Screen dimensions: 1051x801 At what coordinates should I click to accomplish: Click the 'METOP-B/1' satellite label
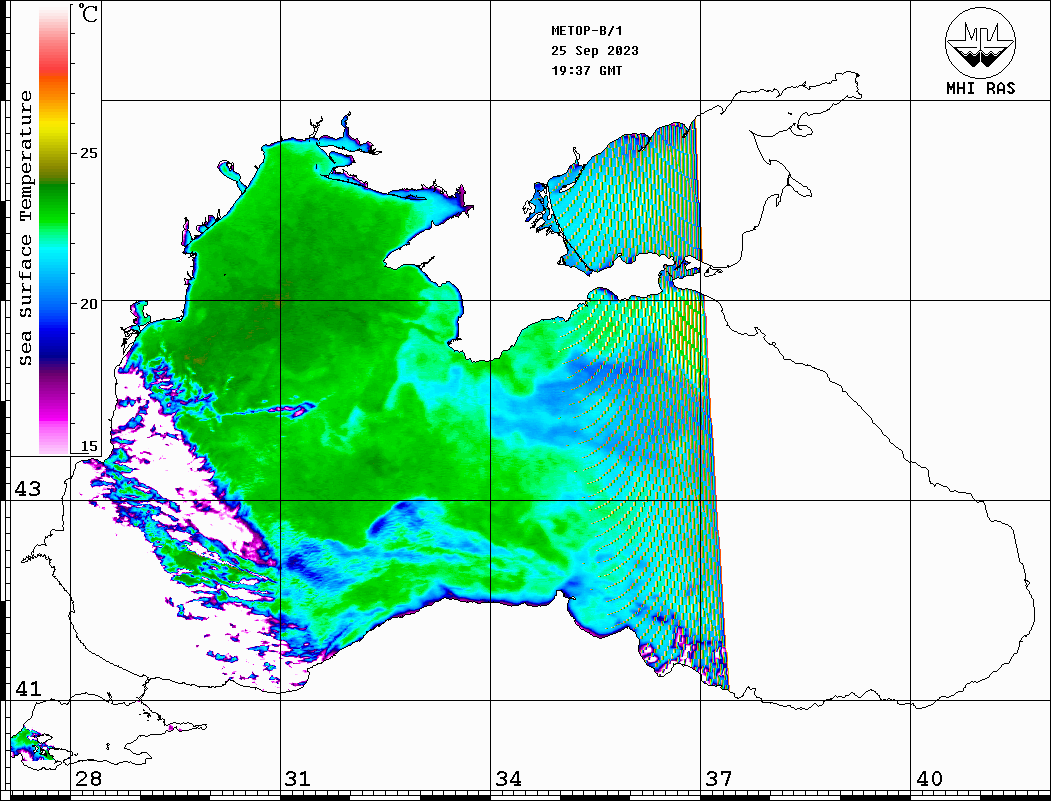click(587, 31)
